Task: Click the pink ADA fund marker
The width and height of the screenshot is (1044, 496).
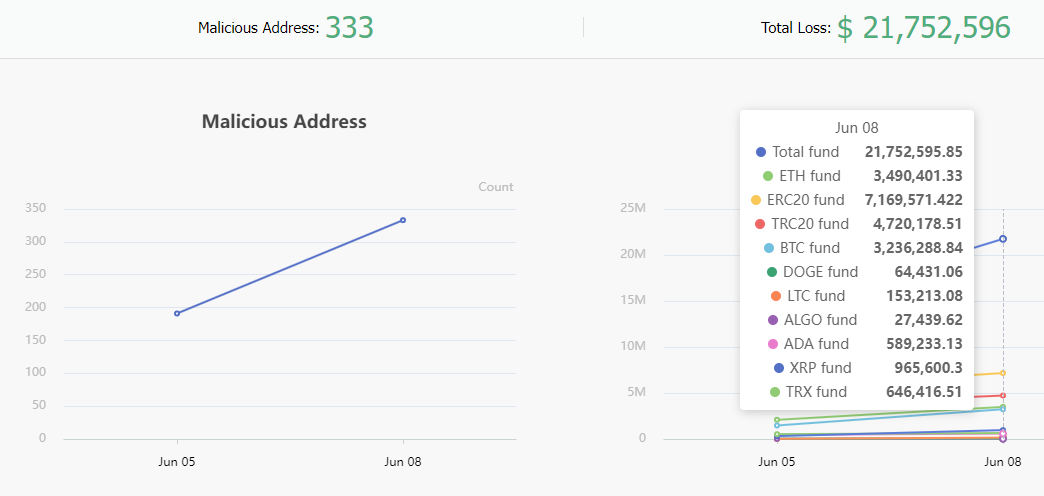Action: click(x=773, y=344)
